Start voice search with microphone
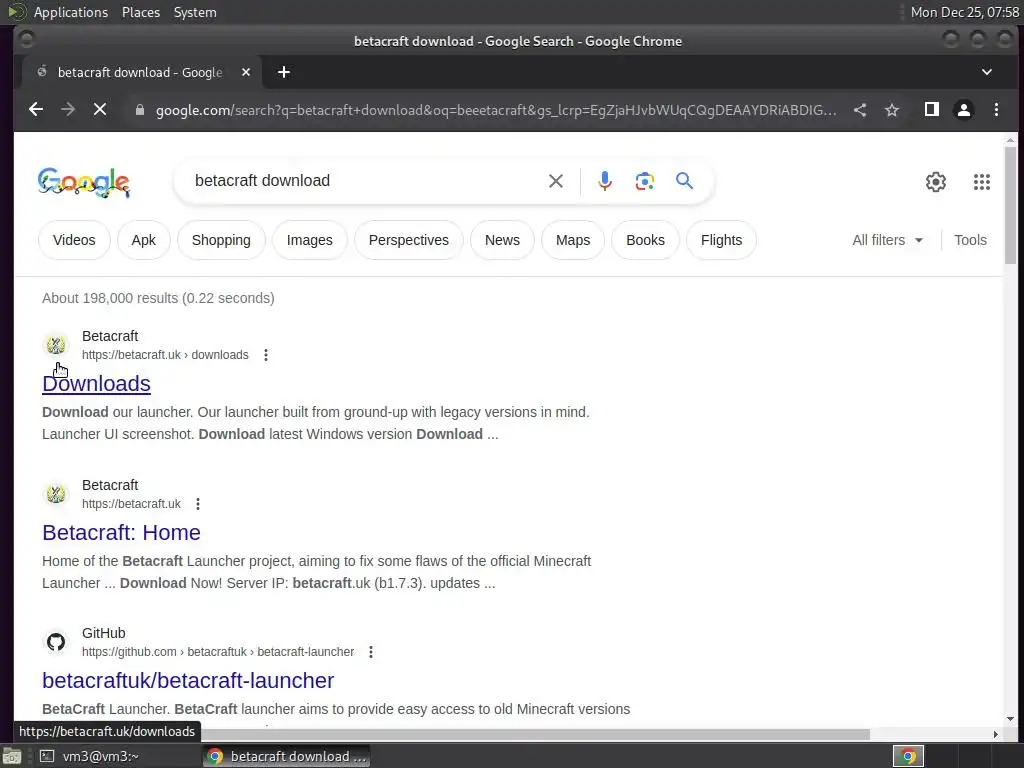The image size is (1024, 768). coord(605,181)
